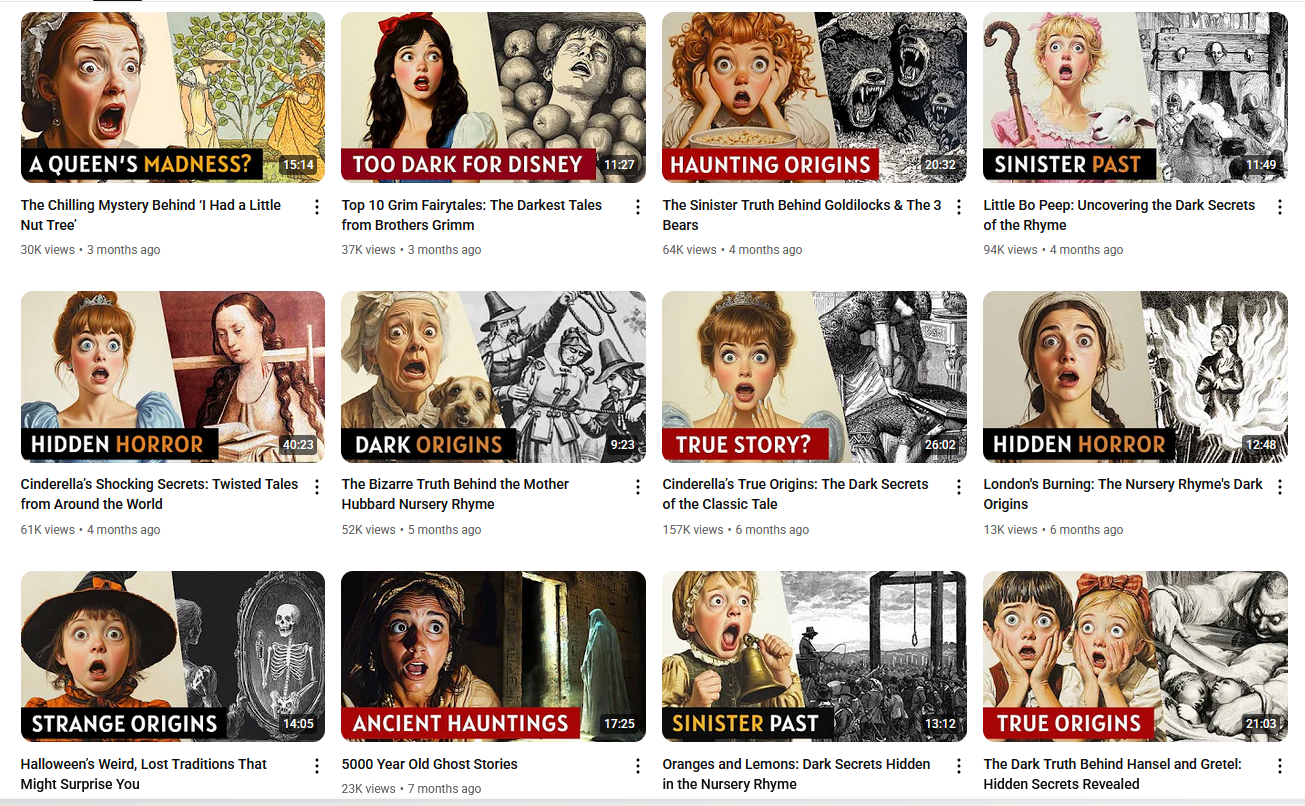1305x806 pixels.
Task: Click the 15:14 duration badge
Action: [x=298, y=165]
